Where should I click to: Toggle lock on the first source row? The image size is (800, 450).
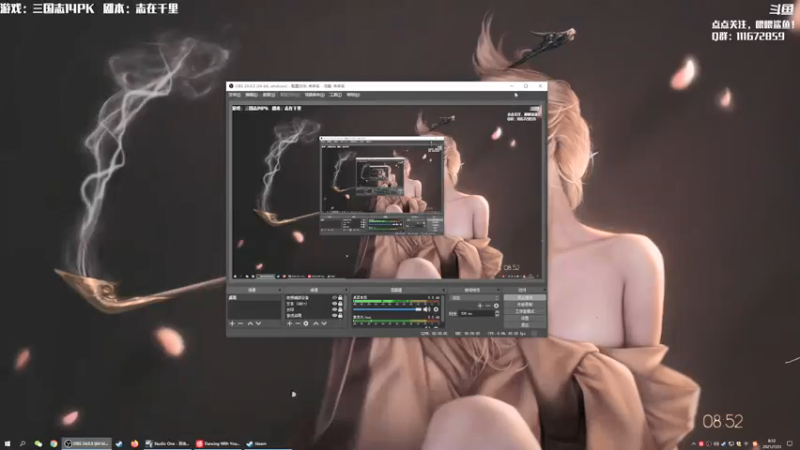pos(340,297)
